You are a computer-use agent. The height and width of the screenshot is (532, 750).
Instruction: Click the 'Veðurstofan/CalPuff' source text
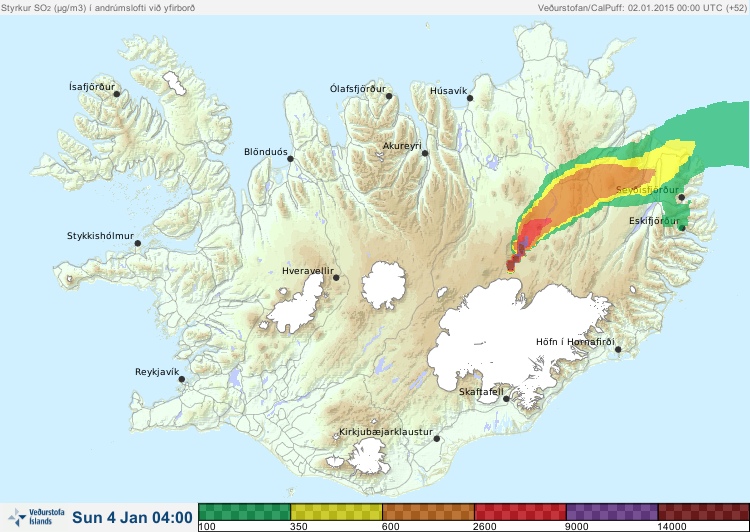click(581, 8)
